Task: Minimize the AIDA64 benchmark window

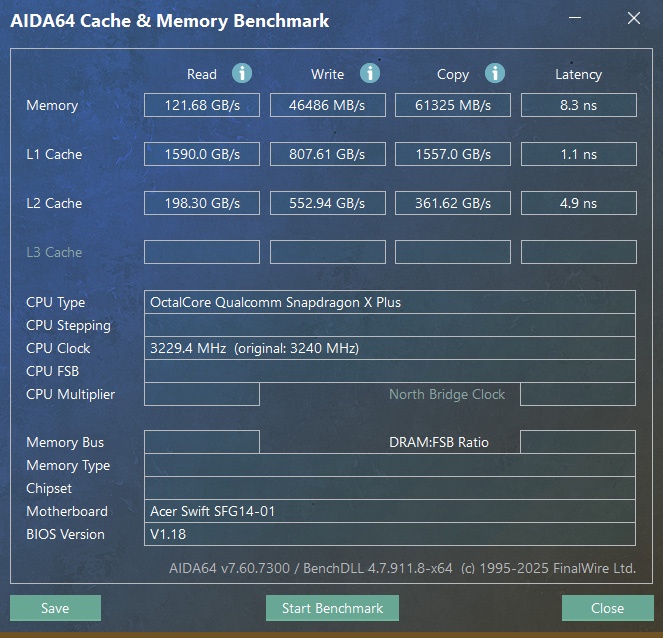Action: point(575,18)
